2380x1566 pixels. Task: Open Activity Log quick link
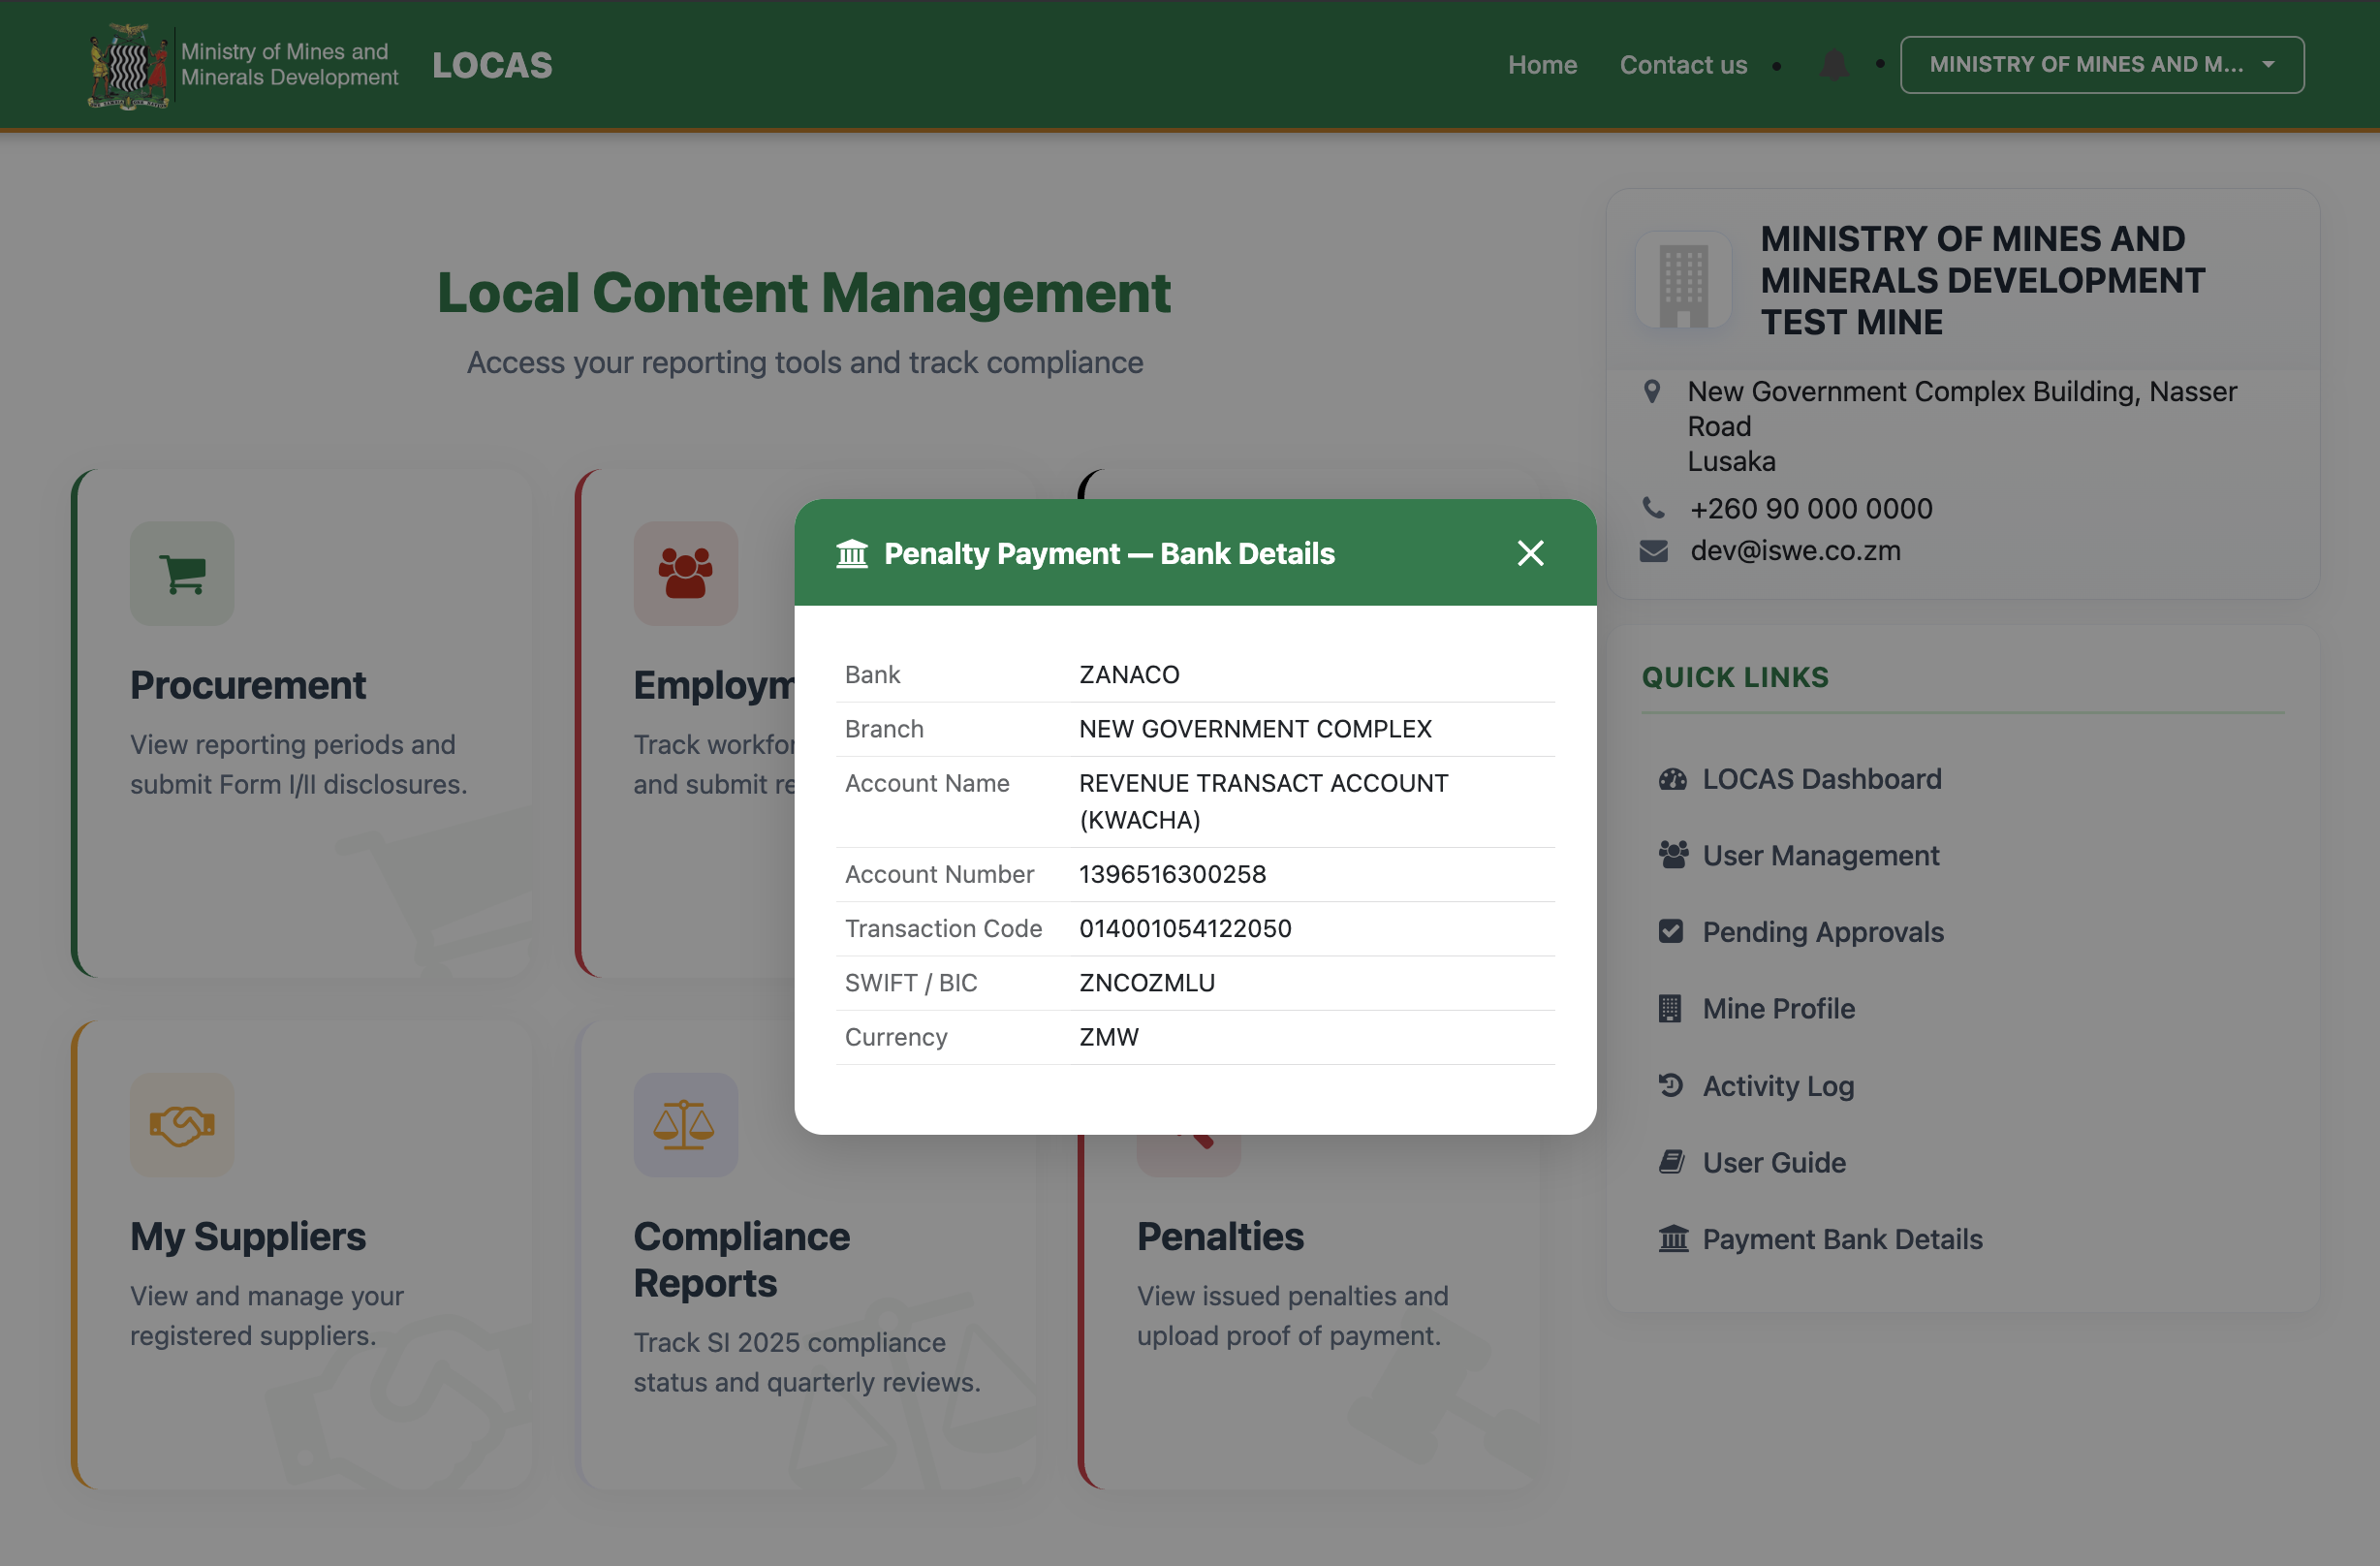click(x=1778, y=1086)
